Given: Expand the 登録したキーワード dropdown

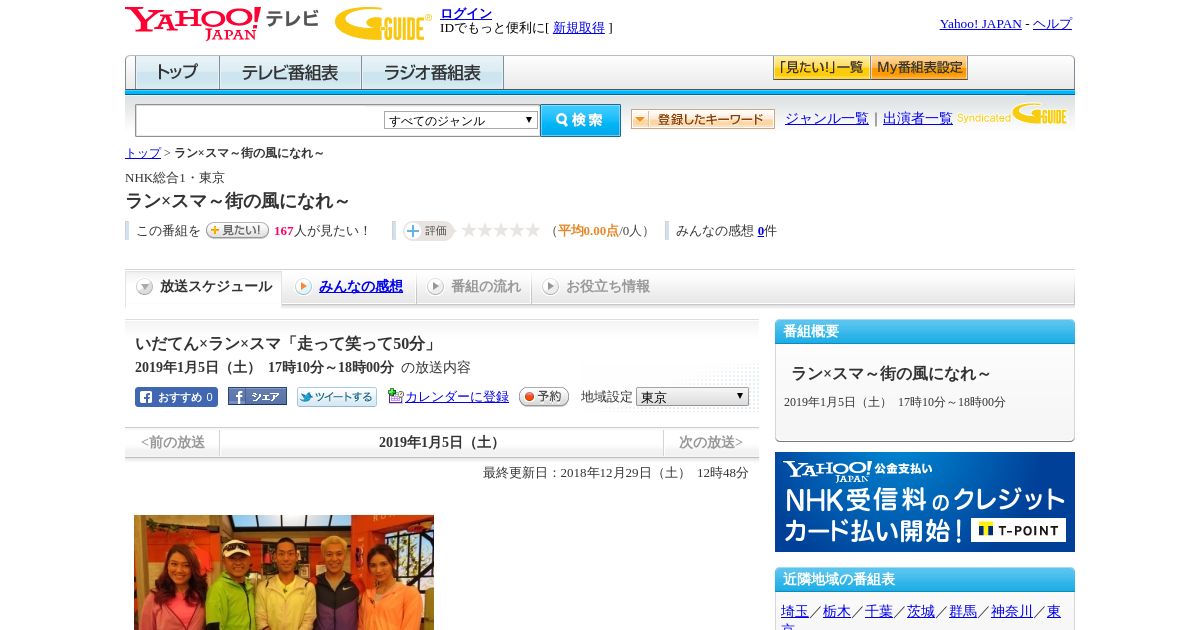Looking at the screenshot, I should click(x=703, y=119).
